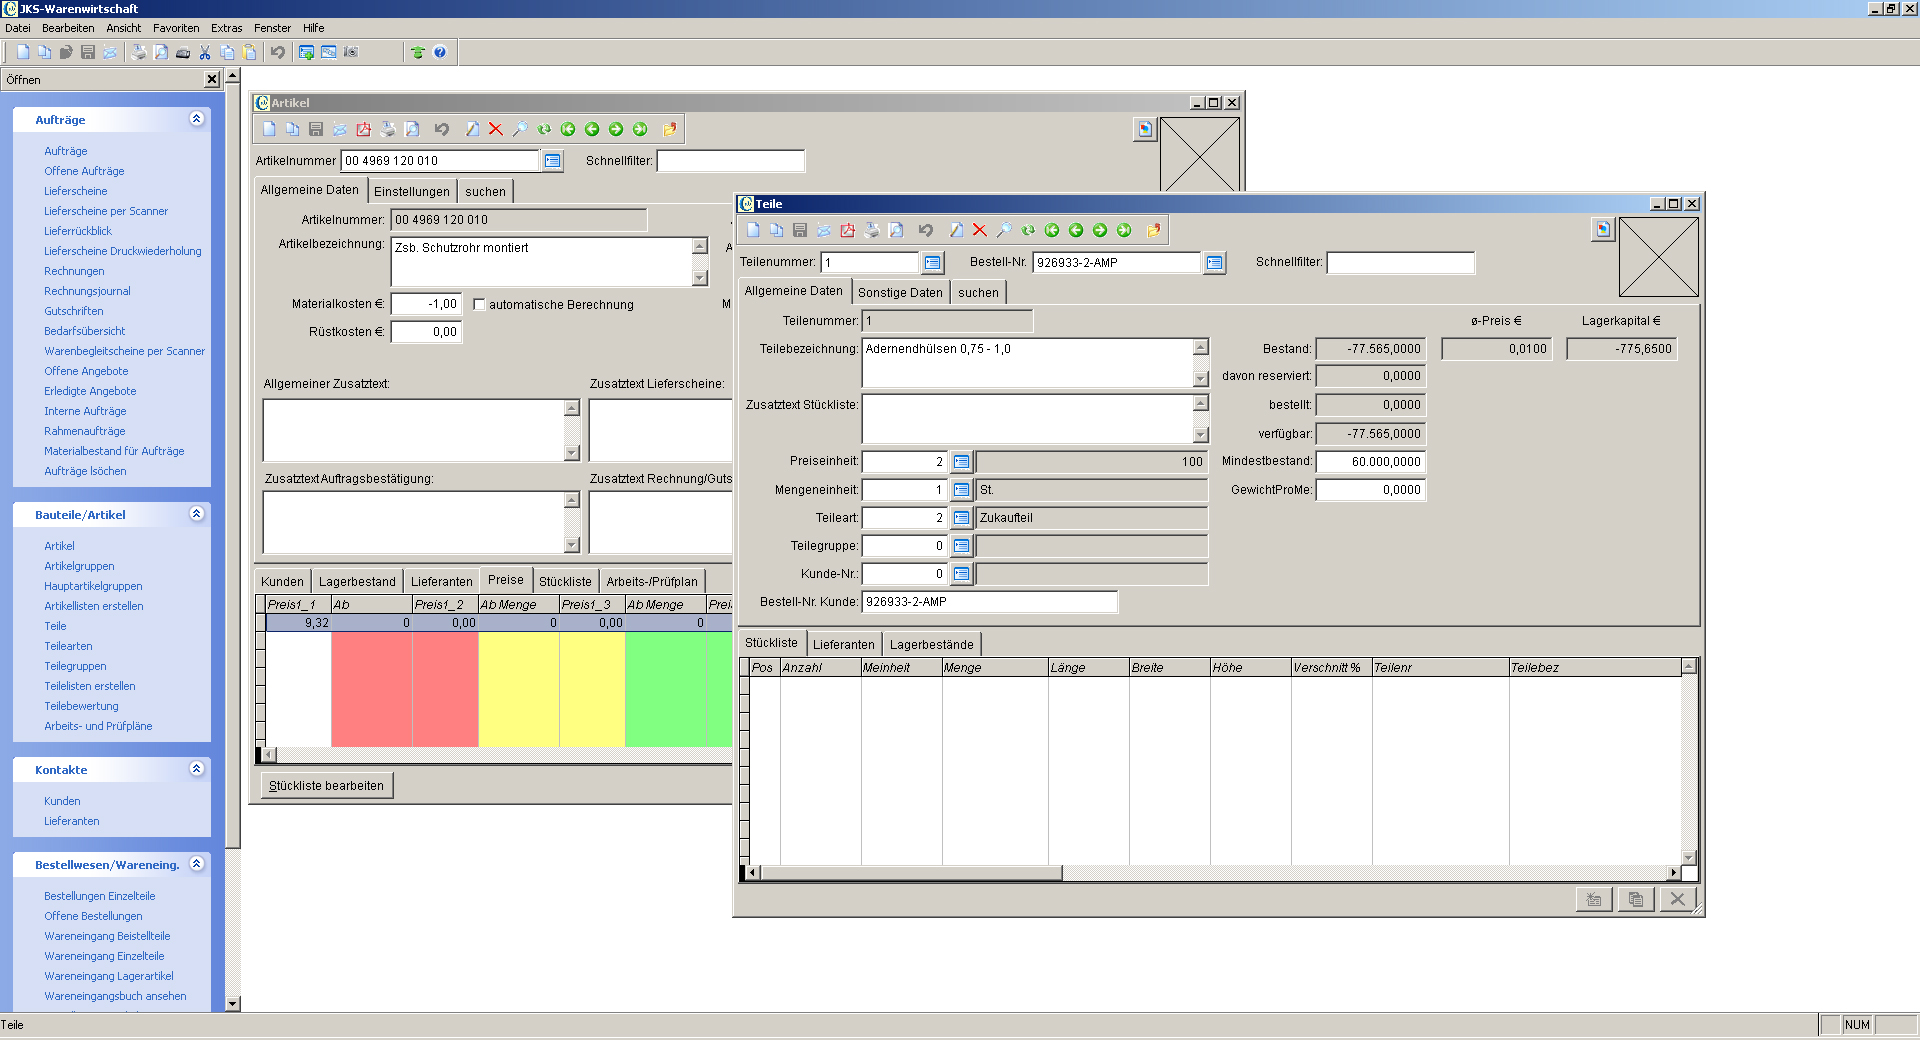
Task: Open the Mengeneinheit lookup button
Action: pyautogui.click(x=961, y=490)
